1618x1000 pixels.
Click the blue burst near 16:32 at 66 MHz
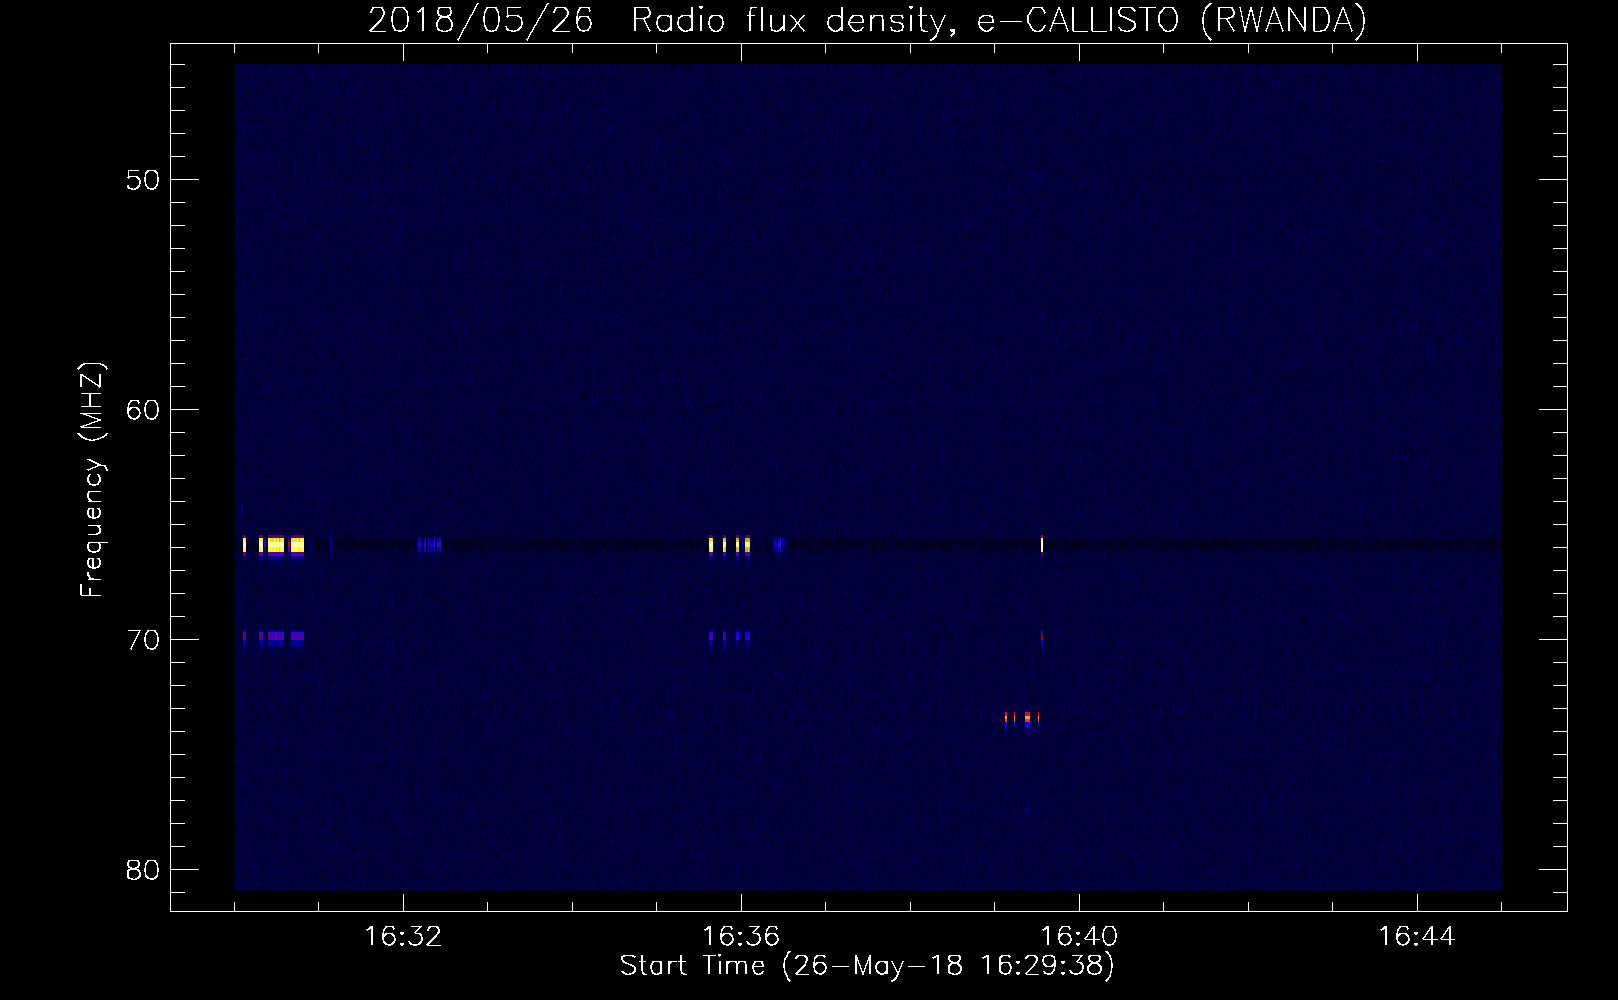[x=430, y=545]
